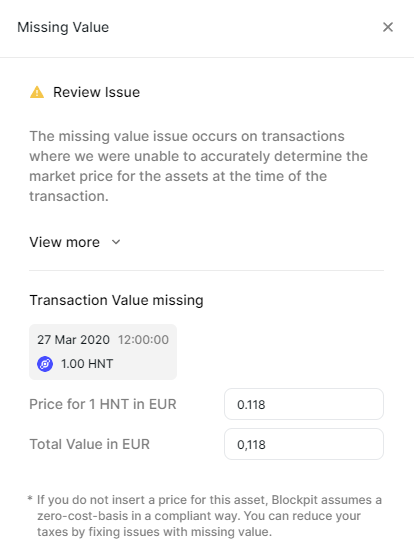Screen dimensions: 414x550
Task: Expand the View more chevron arrow
Action: (x=116, y=242)
